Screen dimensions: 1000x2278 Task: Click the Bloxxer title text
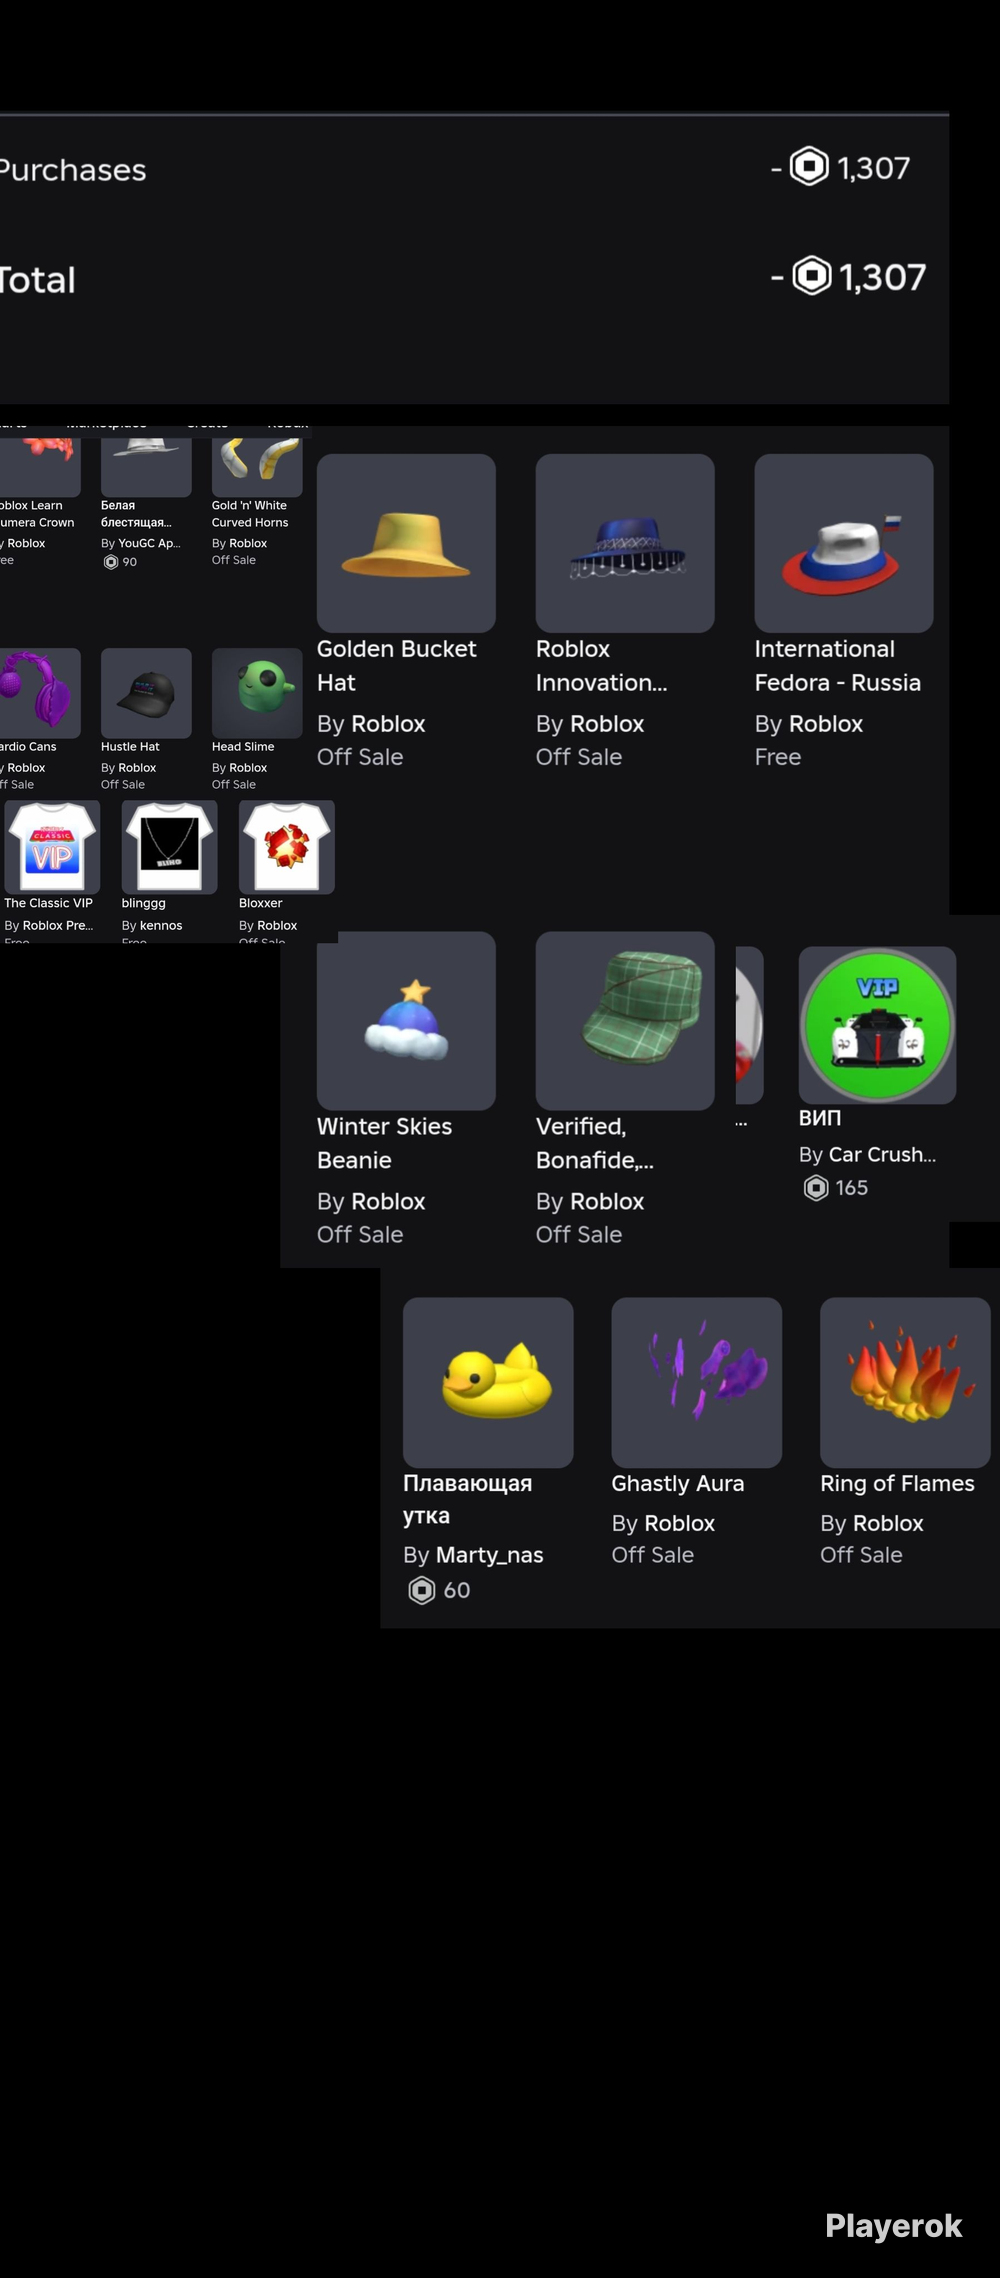pyautogui.click(x=261, y=903)
